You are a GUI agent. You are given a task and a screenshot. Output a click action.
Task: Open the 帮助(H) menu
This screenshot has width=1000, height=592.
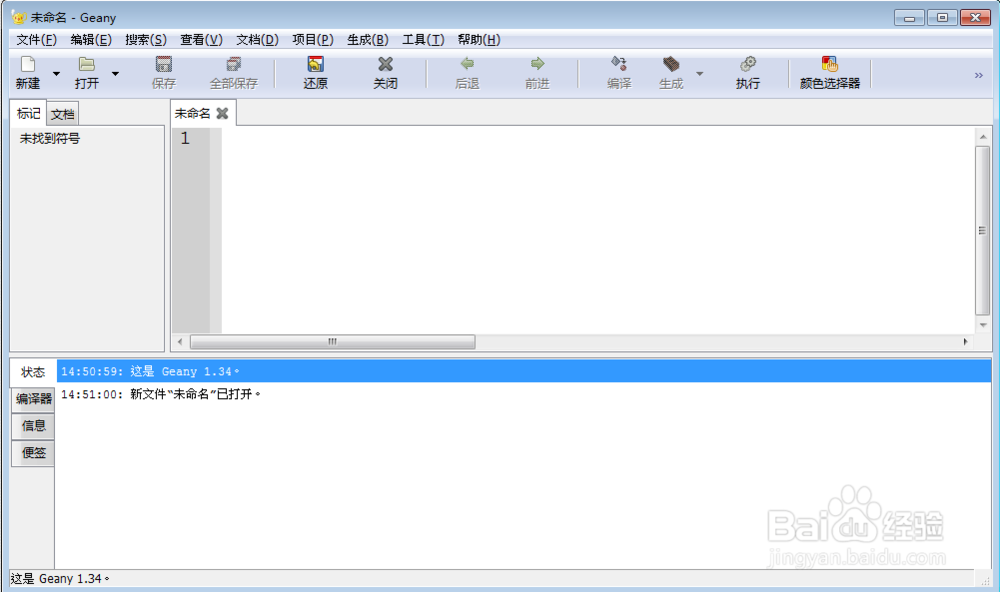tap(478, 40)
